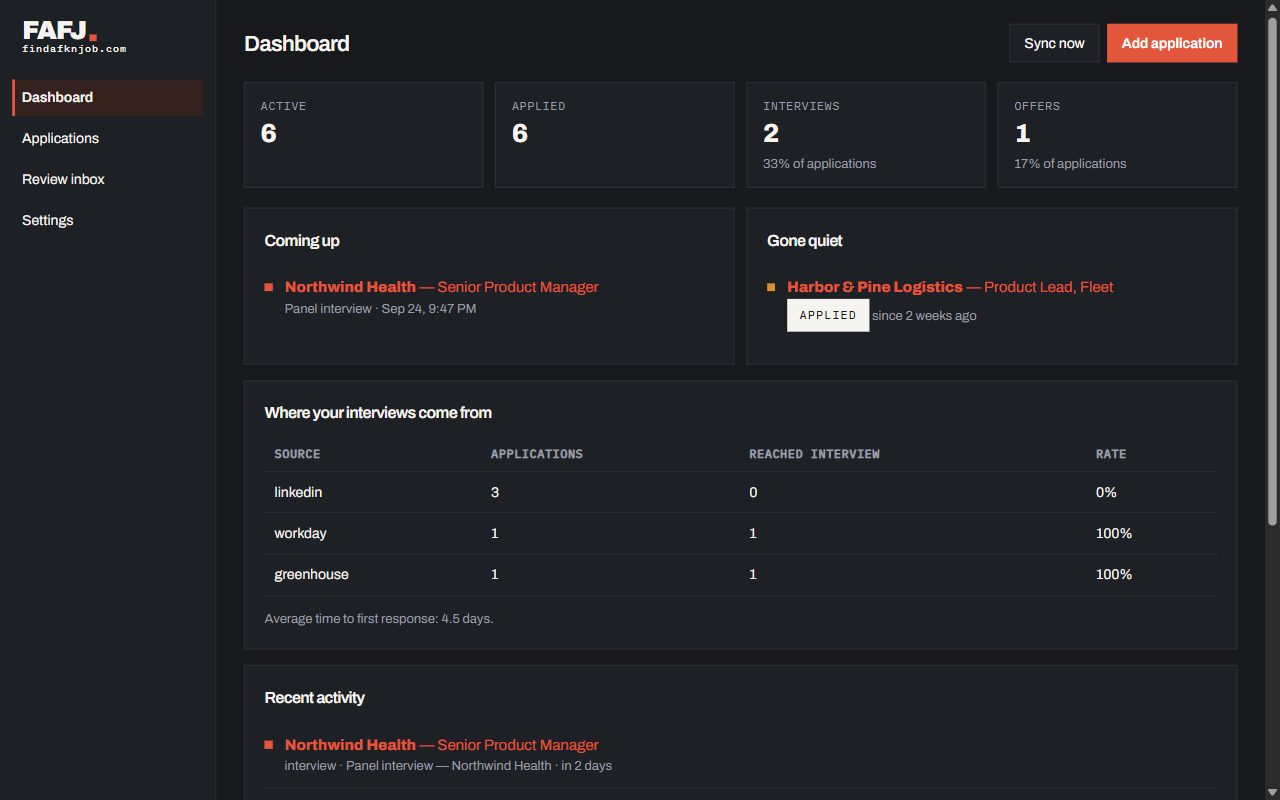The width and height of the screenshot is (1280, 800).
Task: Click the APPLIED status badge
Action: (x=828, y=315)
